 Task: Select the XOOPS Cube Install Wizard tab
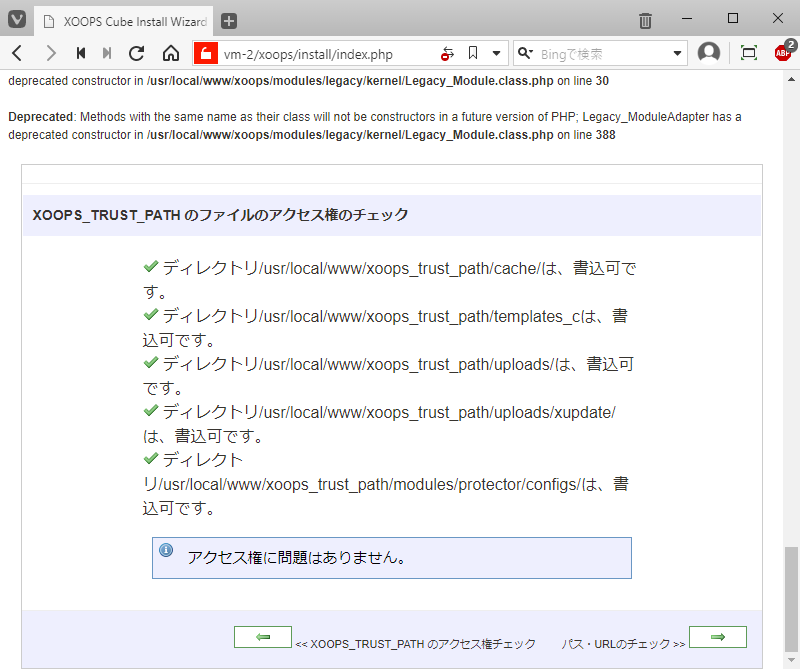(125, 21)
